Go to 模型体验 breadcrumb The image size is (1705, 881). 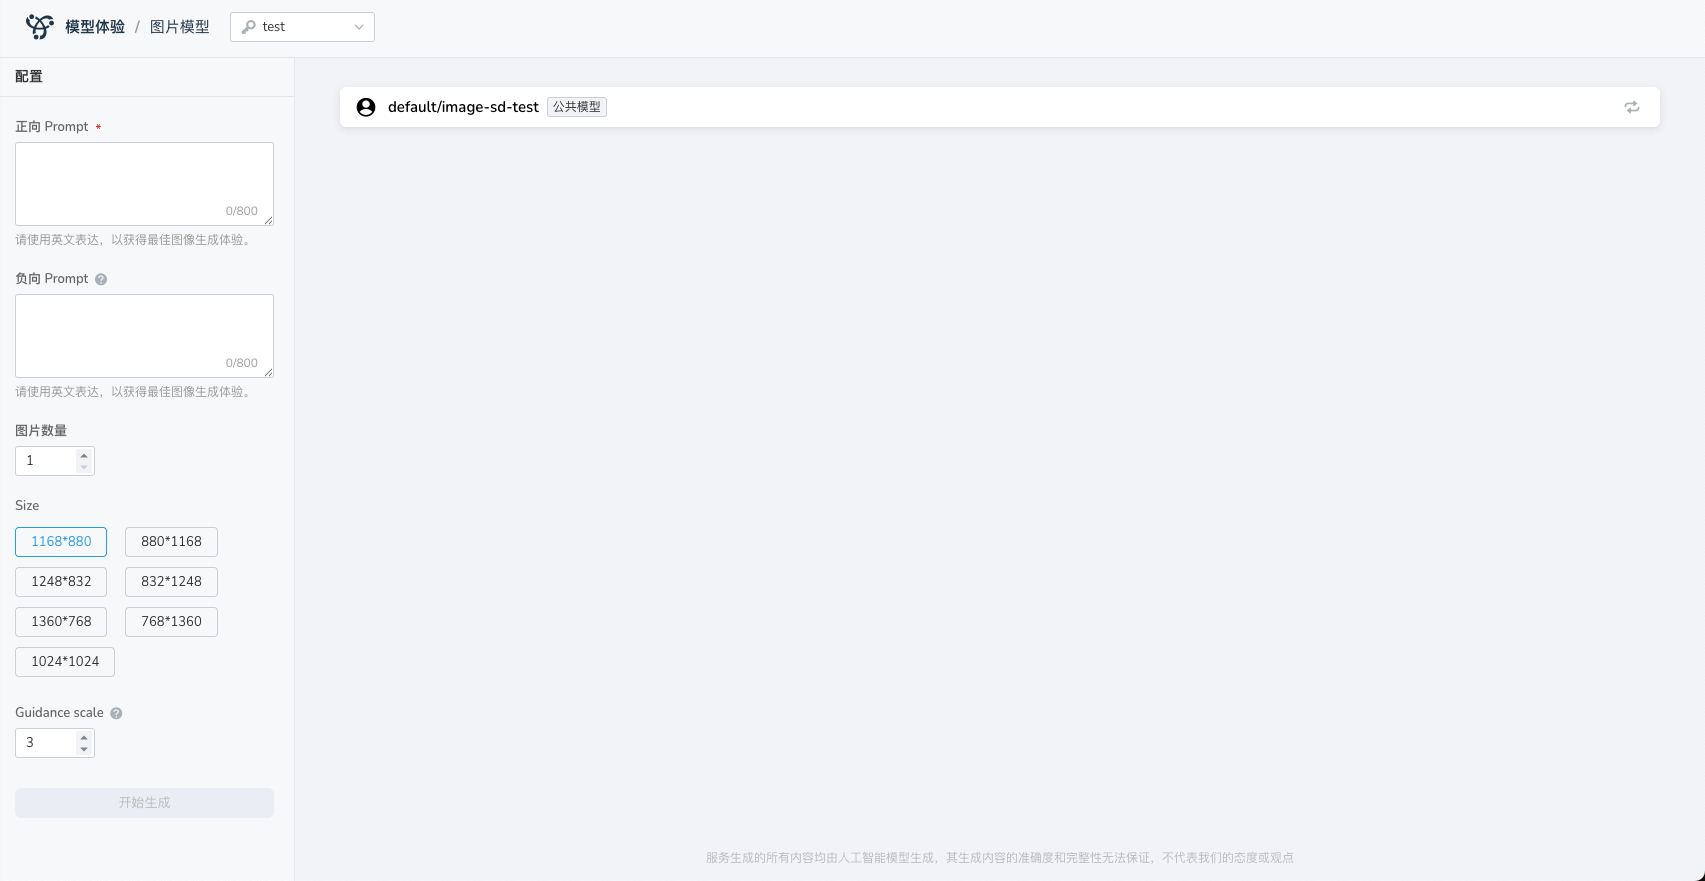pos(95,27)
